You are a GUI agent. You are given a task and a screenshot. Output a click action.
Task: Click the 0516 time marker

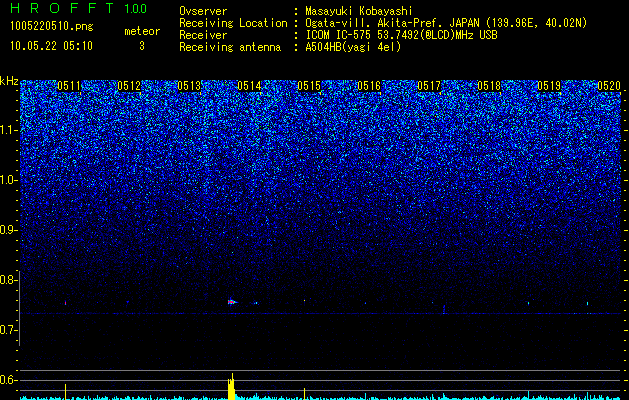(x=369, y=86)
